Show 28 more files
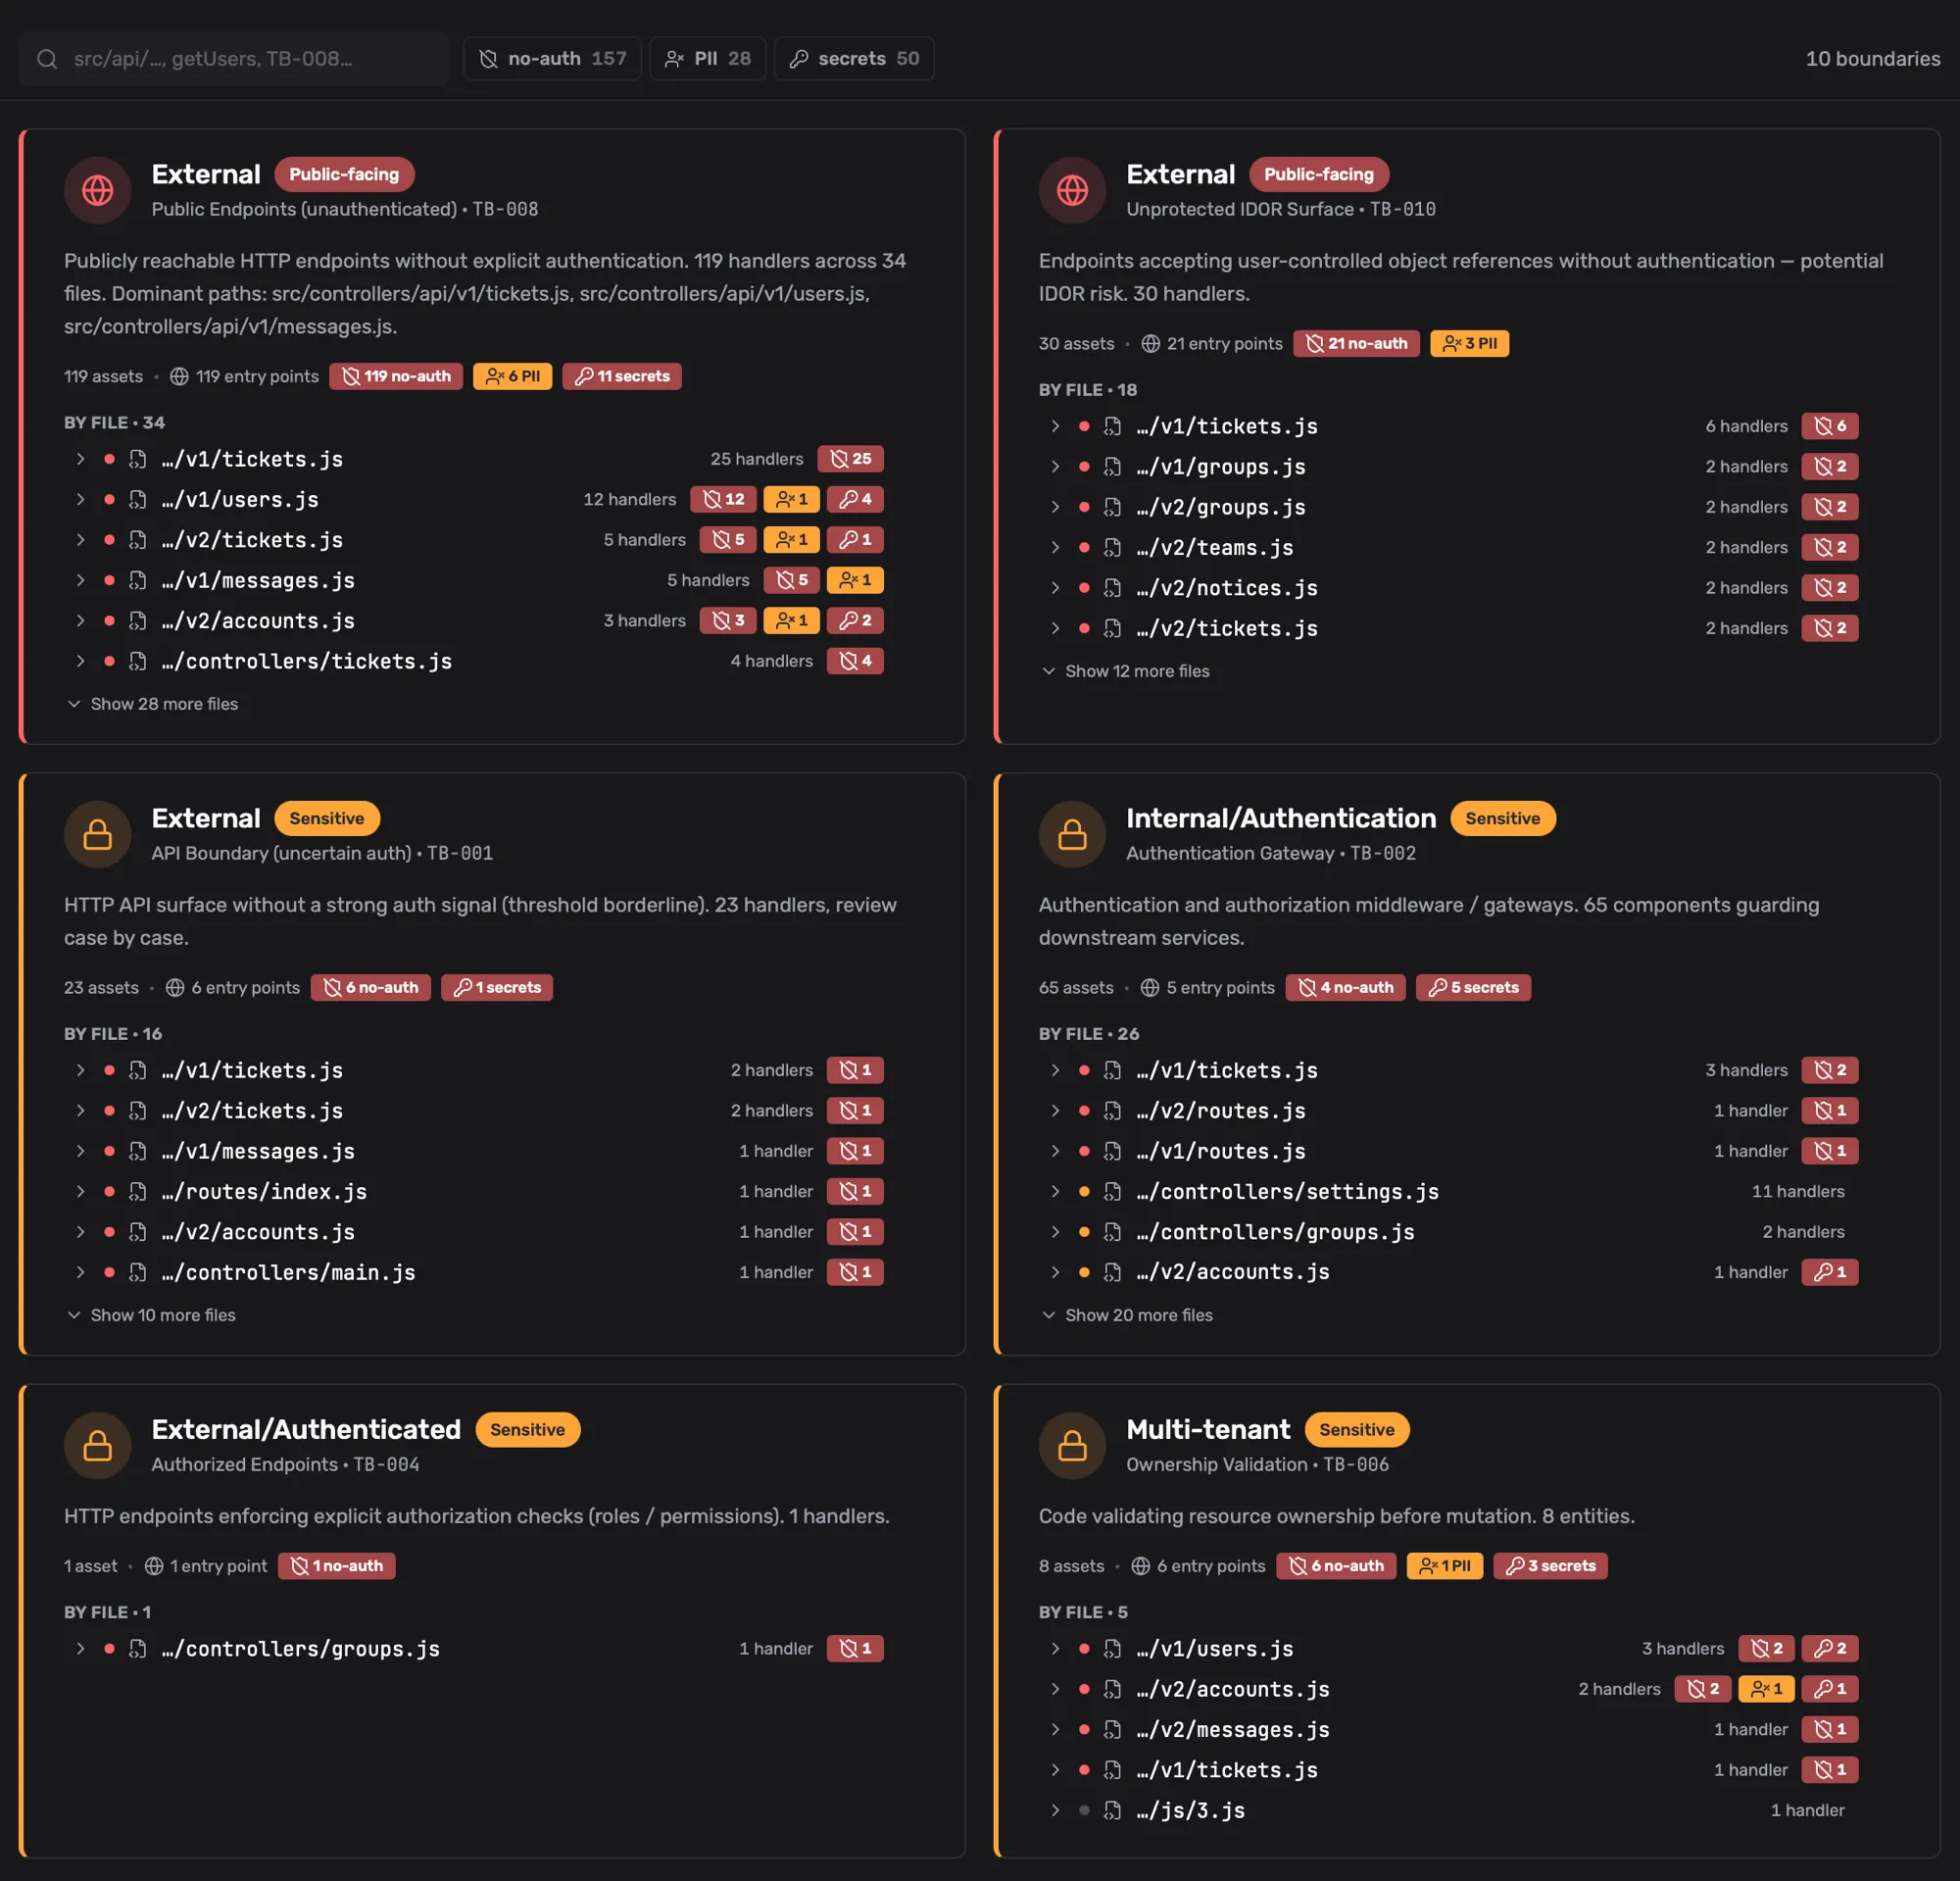Viewport: 1960px width, 1881px height. coord(152,704)
